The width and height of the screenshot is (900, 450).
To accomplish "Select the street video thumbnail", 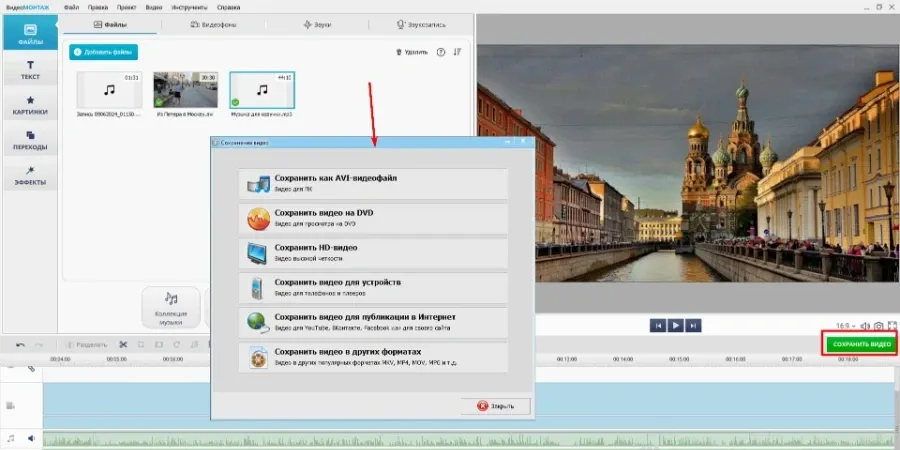I will [x=185, y=90].
